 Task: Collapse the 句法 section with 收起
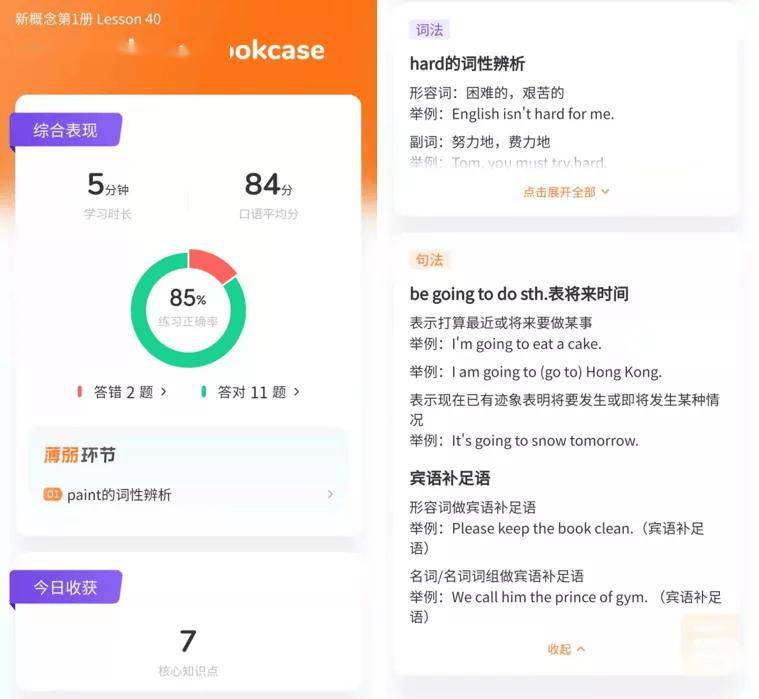[566, 649]
